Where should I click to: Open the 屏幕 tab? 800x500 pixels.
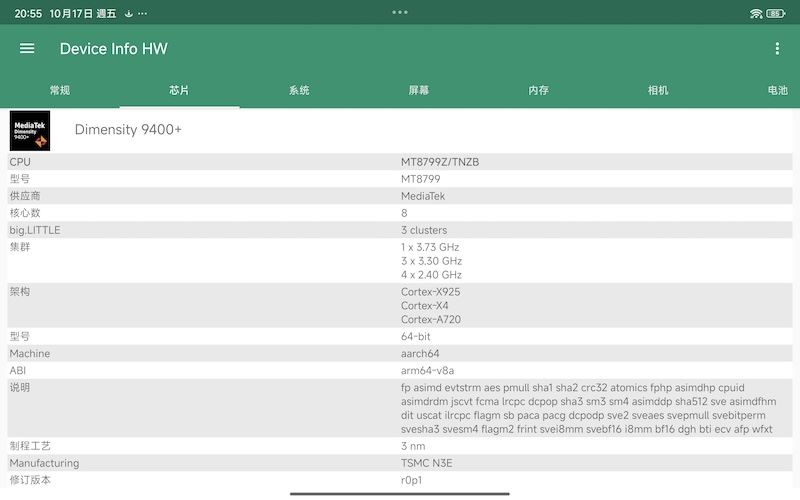(x=419, y=90)
